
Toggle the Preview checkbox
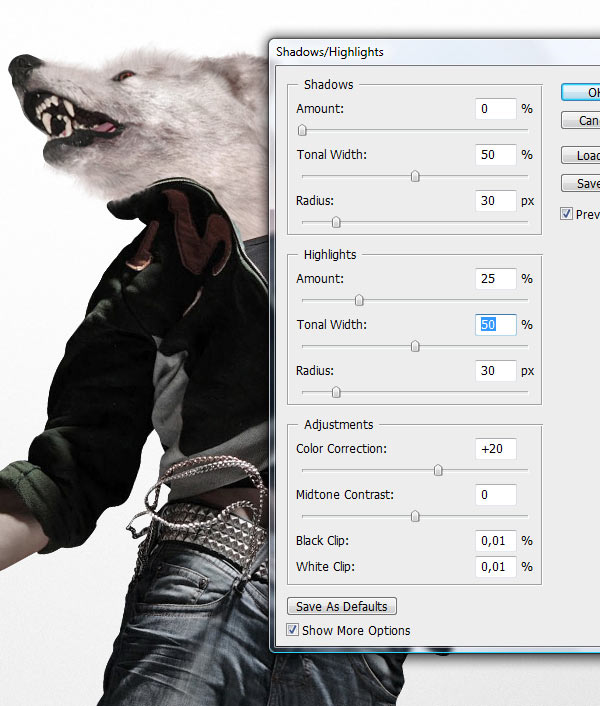click(x=567, y=214)
